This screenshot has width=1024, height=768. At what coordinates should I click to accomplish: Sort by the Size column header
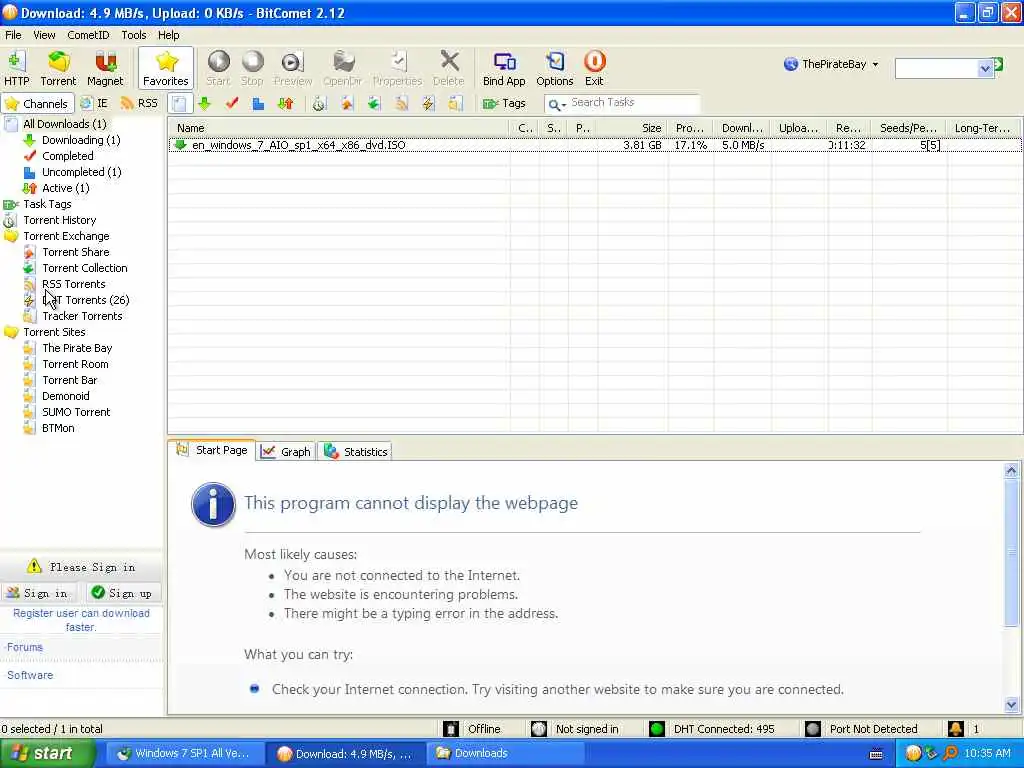coord(632,128)
